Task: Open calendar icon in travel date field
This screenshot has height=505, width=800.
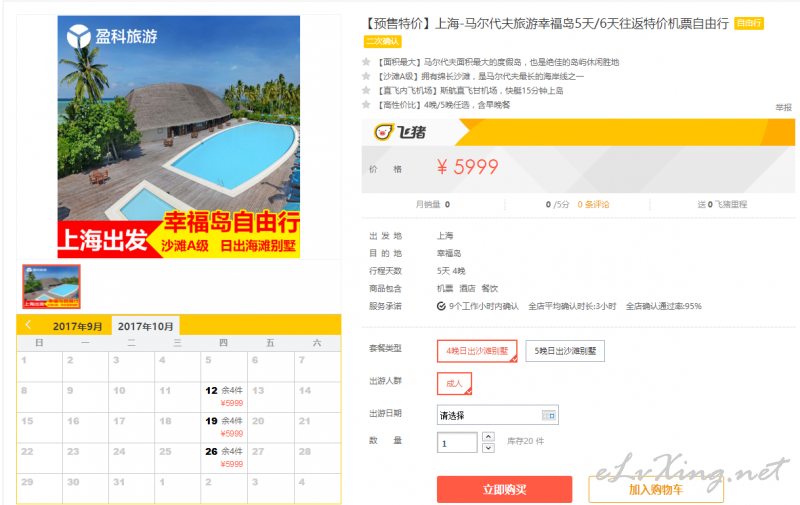Action: (x=548, y=416)
